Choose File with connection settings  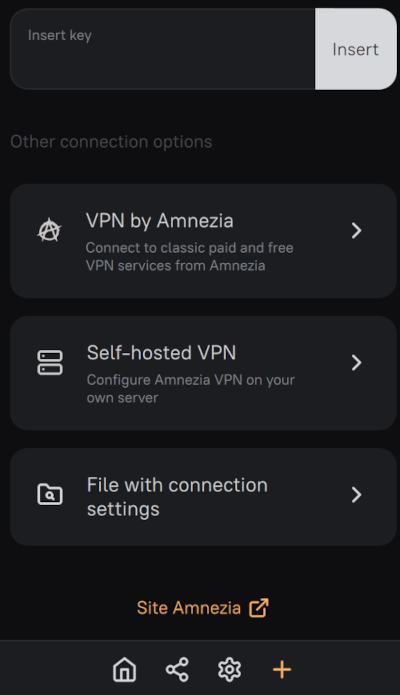tap(203, 497)
